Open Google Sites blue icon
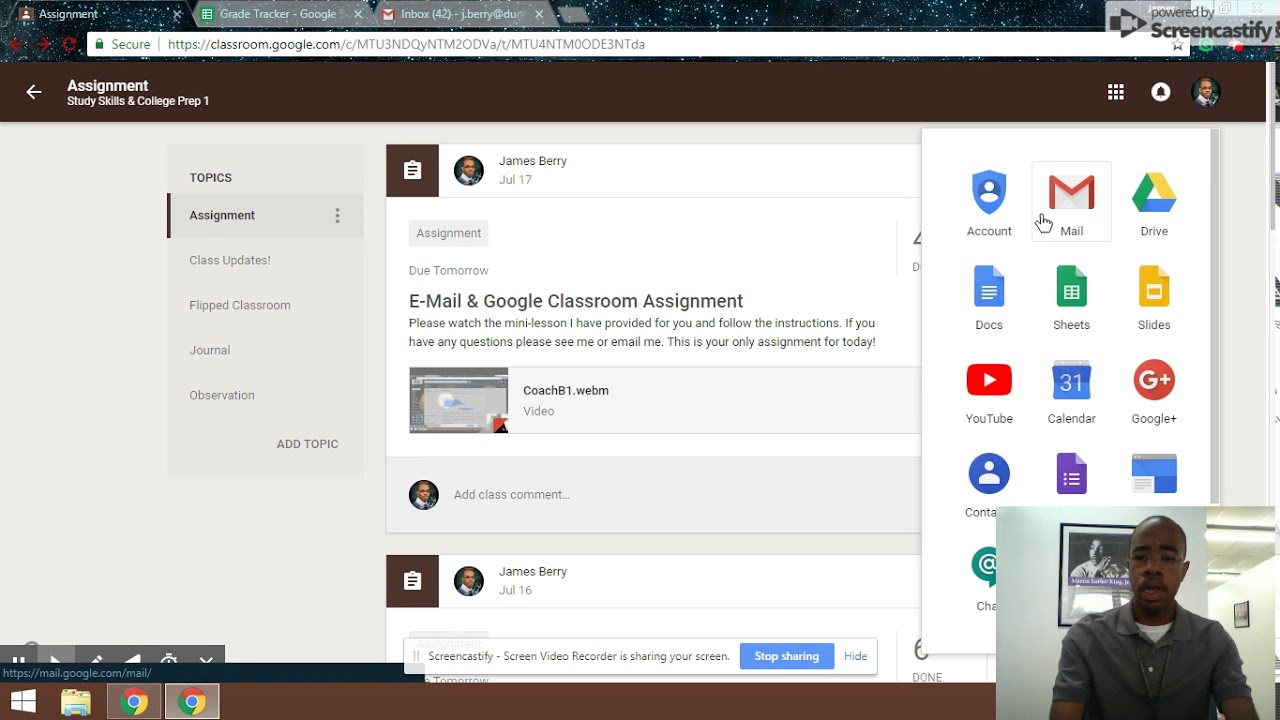This screenshot has height=720, width=1280. click(1154, 474)
